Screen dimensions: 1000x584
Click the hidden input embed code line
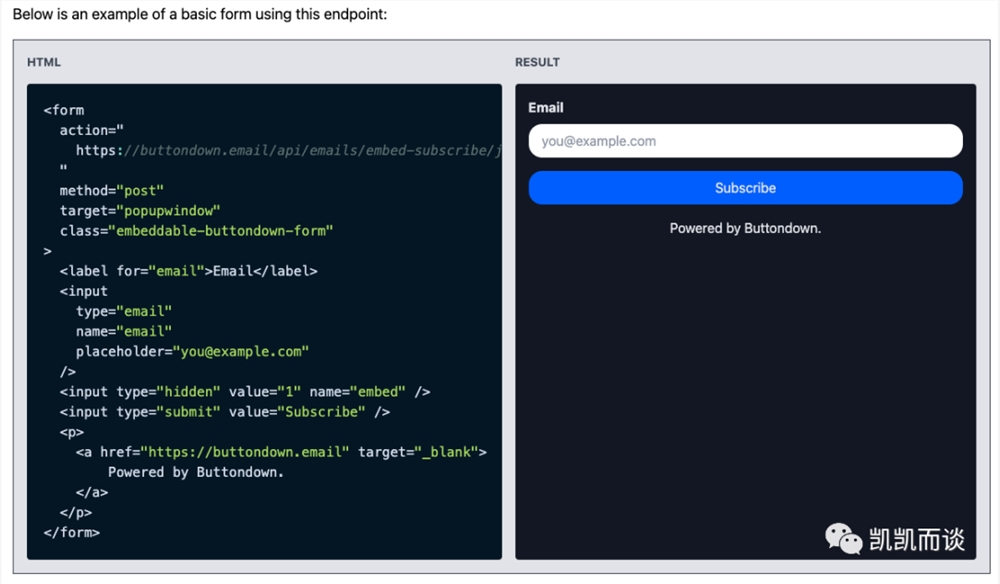245,391
